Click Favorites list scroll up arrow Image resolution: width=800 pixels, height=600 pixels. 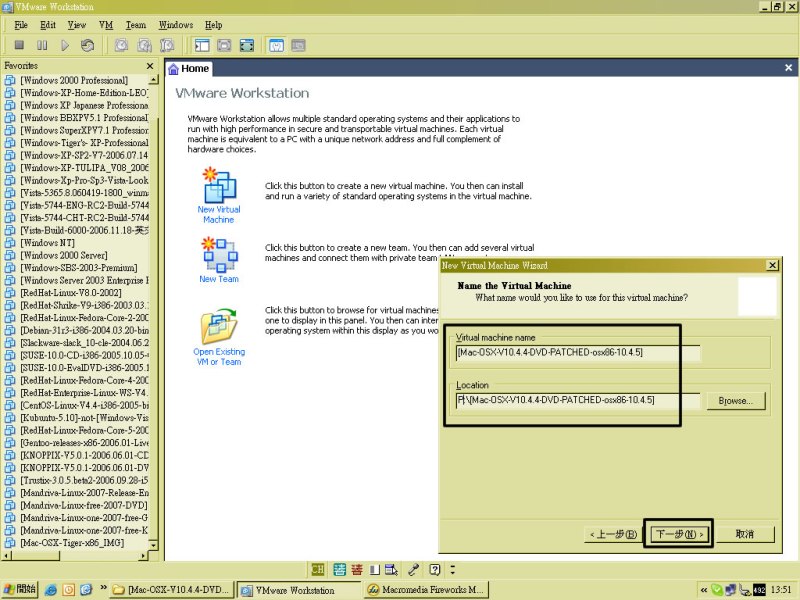[x=153, y=80]
